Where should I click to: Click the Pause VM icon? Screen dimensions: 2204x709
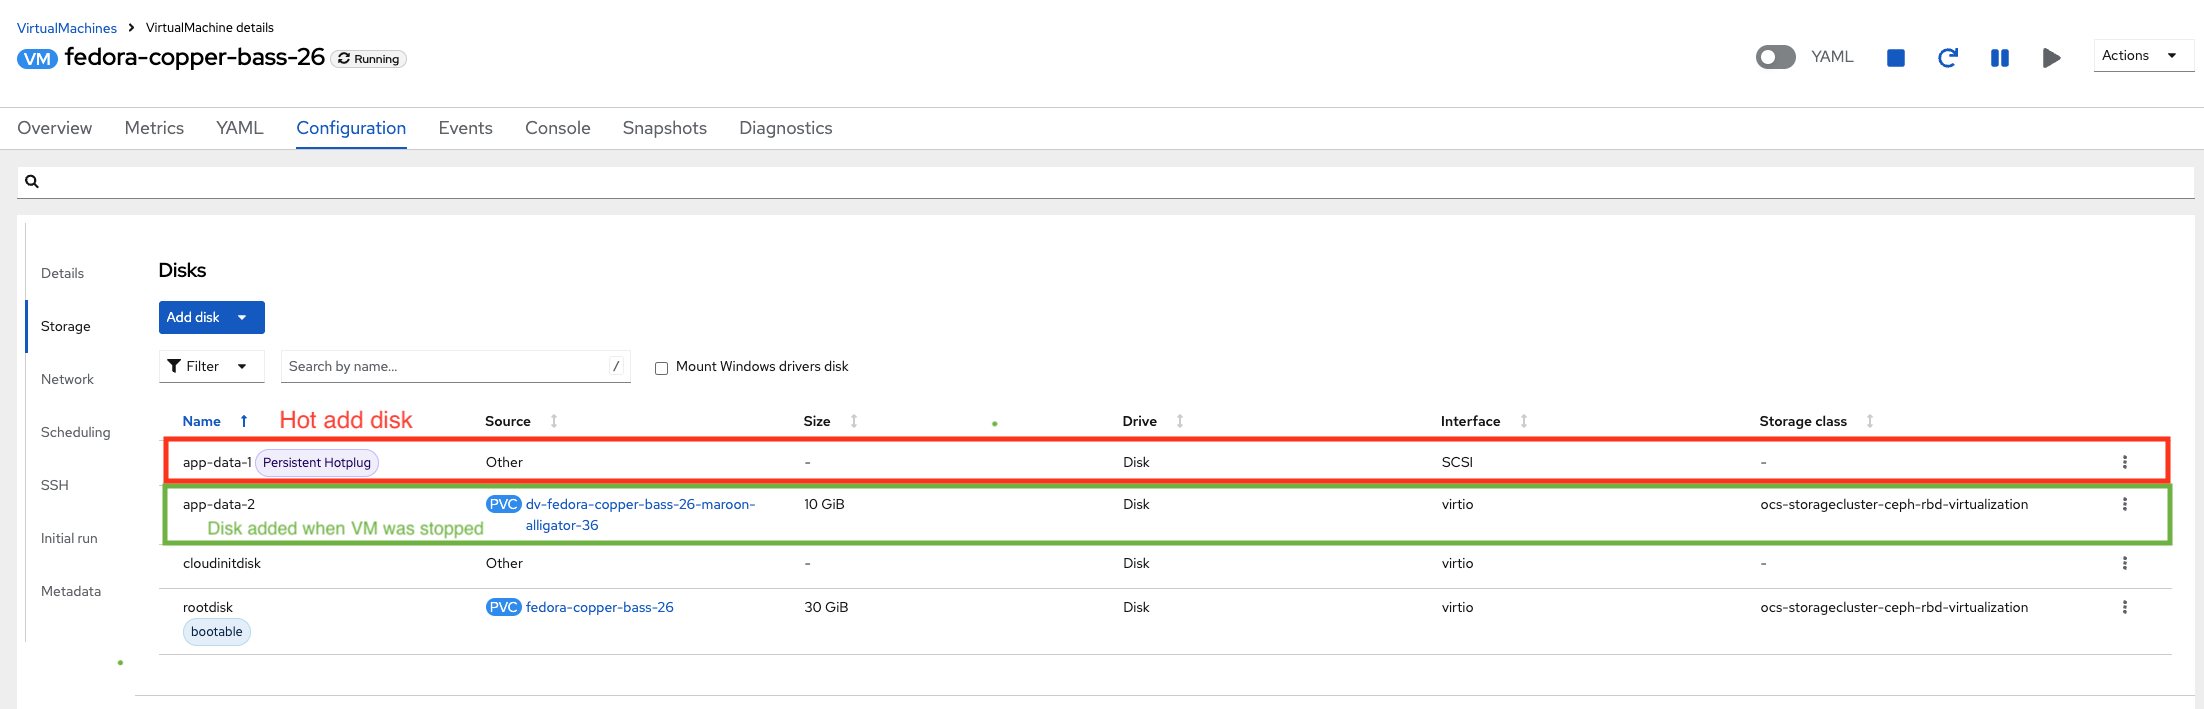pyautogui.click(x=1999, y=58)
